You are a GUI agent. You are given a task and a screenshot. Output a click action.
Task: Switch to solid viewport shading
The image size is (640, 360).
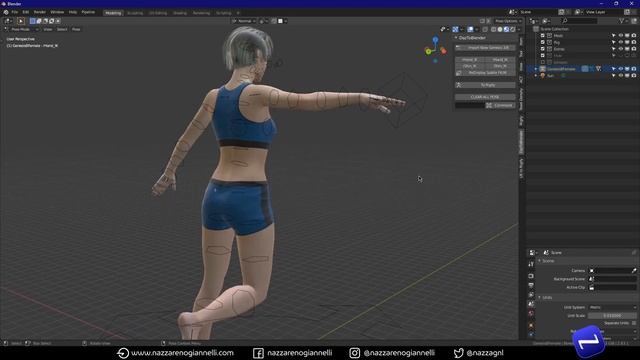point(500,29)
